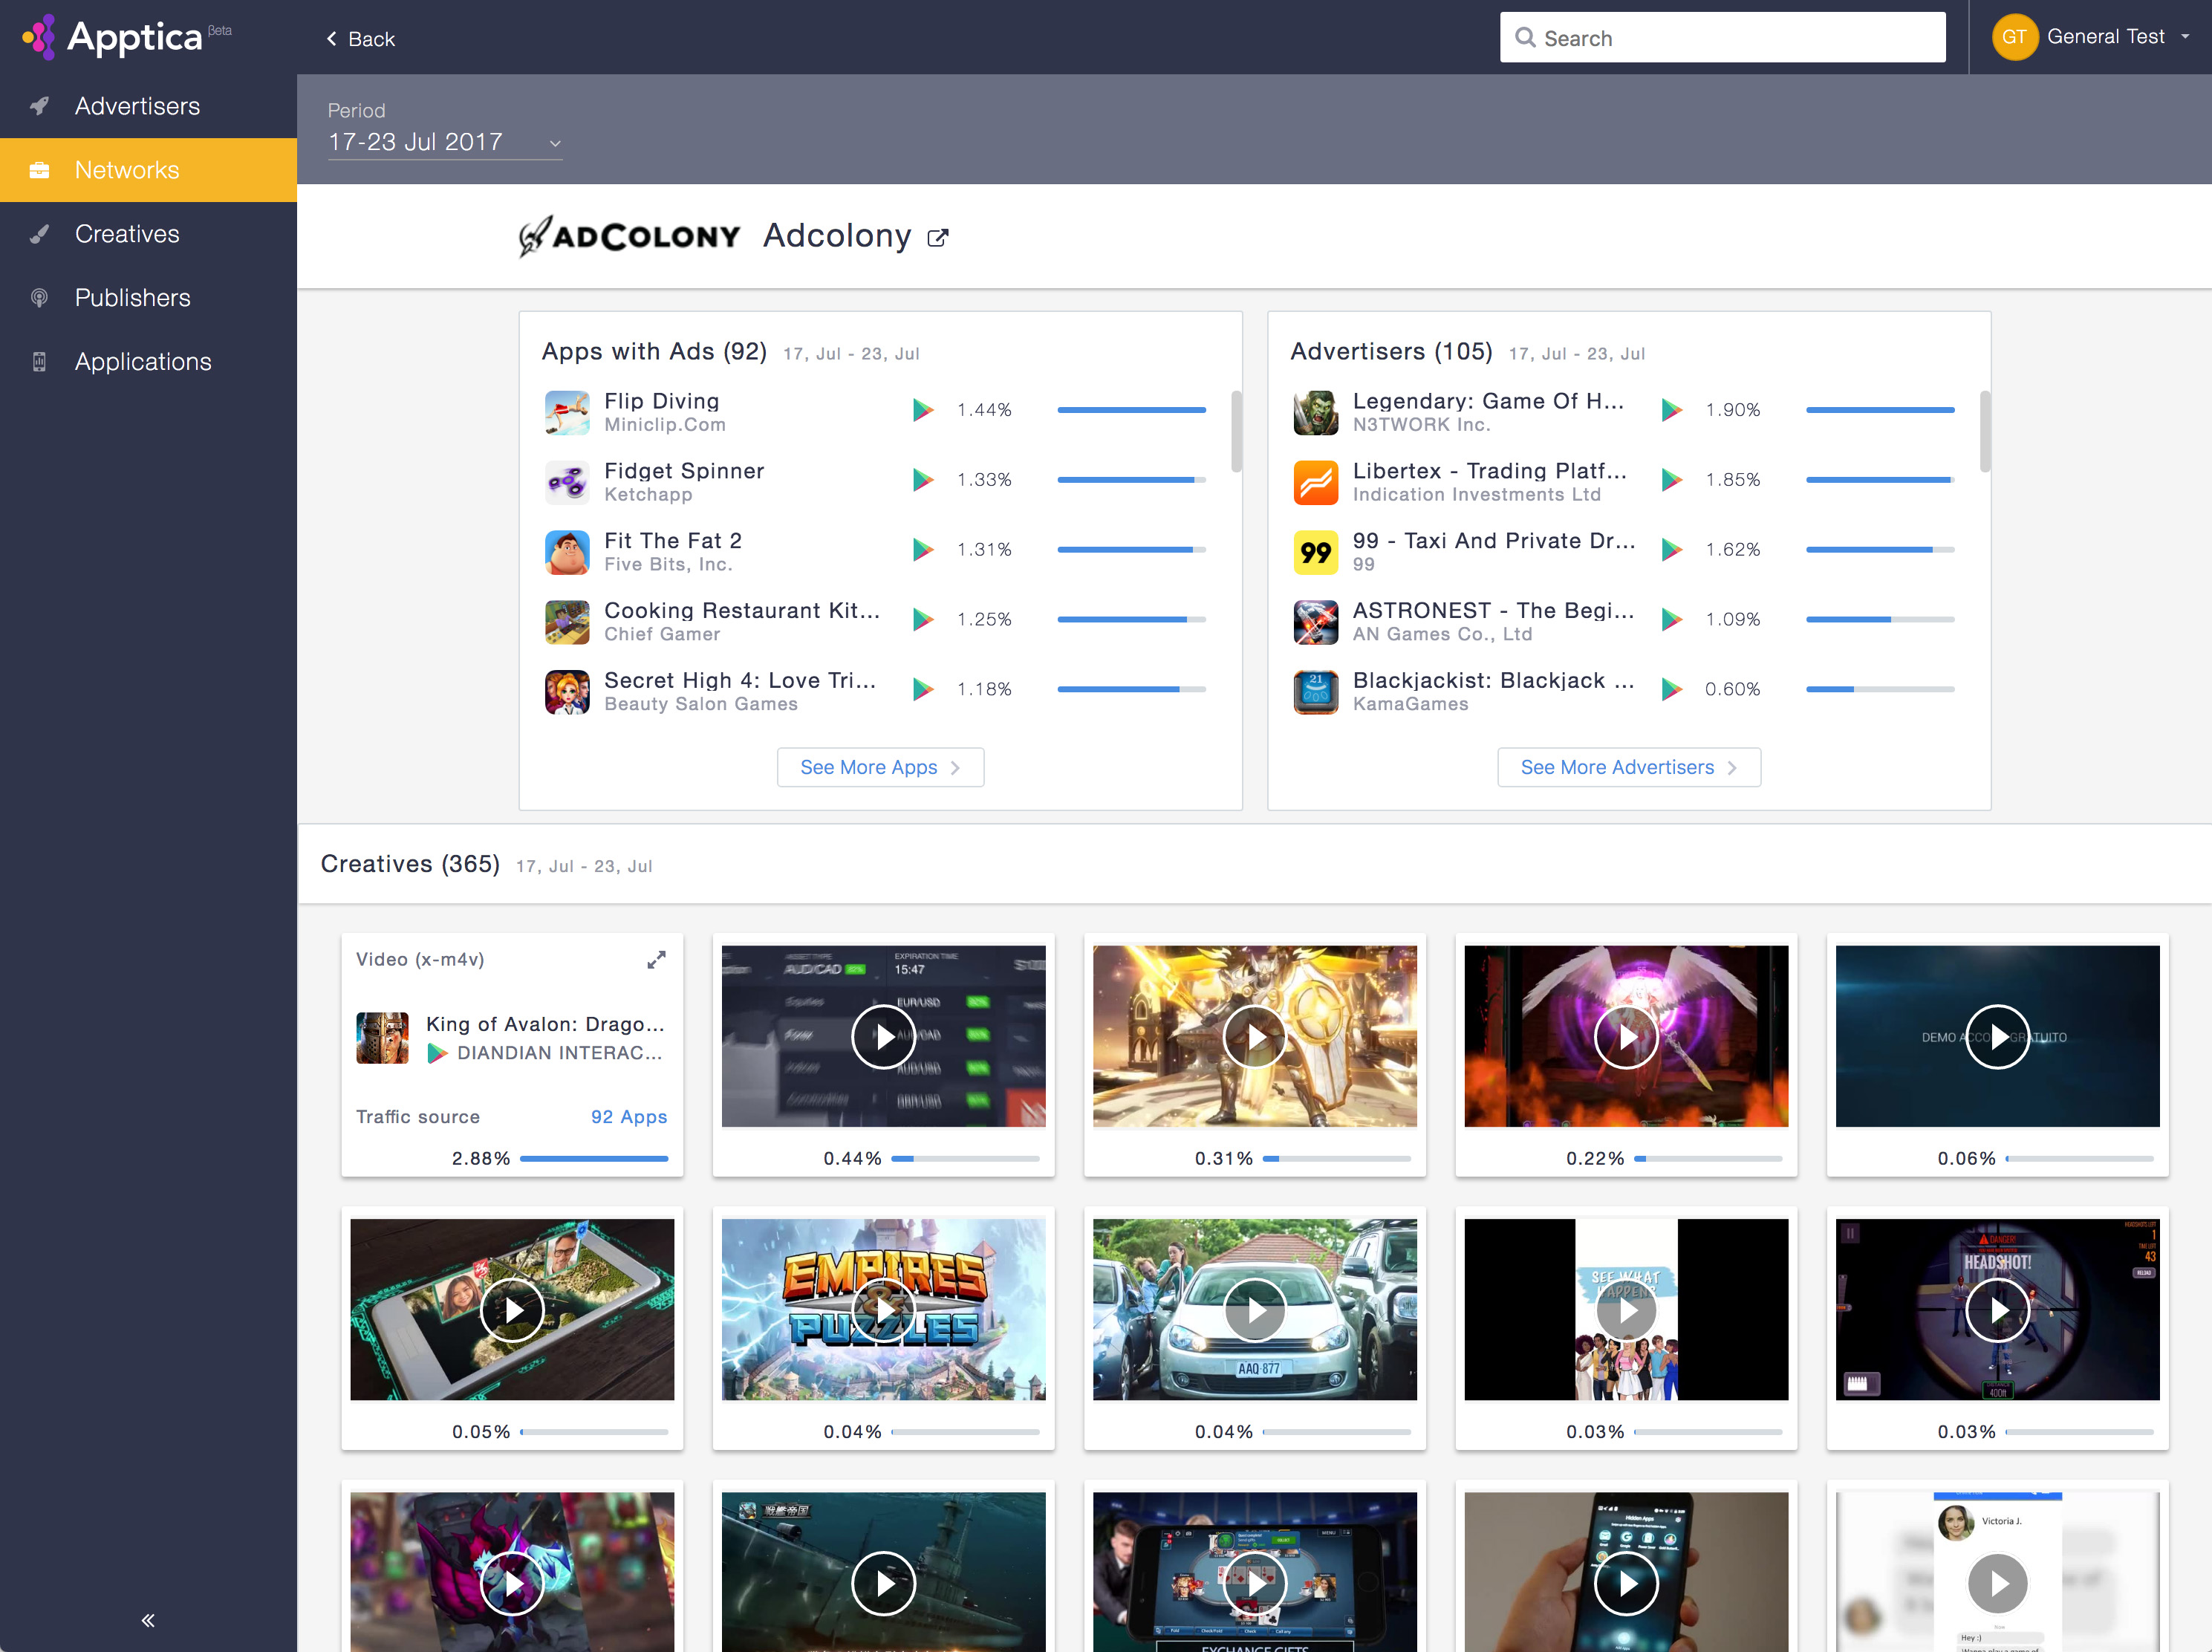
Task: Click the 'Miniclip.Com' publisher text
Action: pos(665,425)
